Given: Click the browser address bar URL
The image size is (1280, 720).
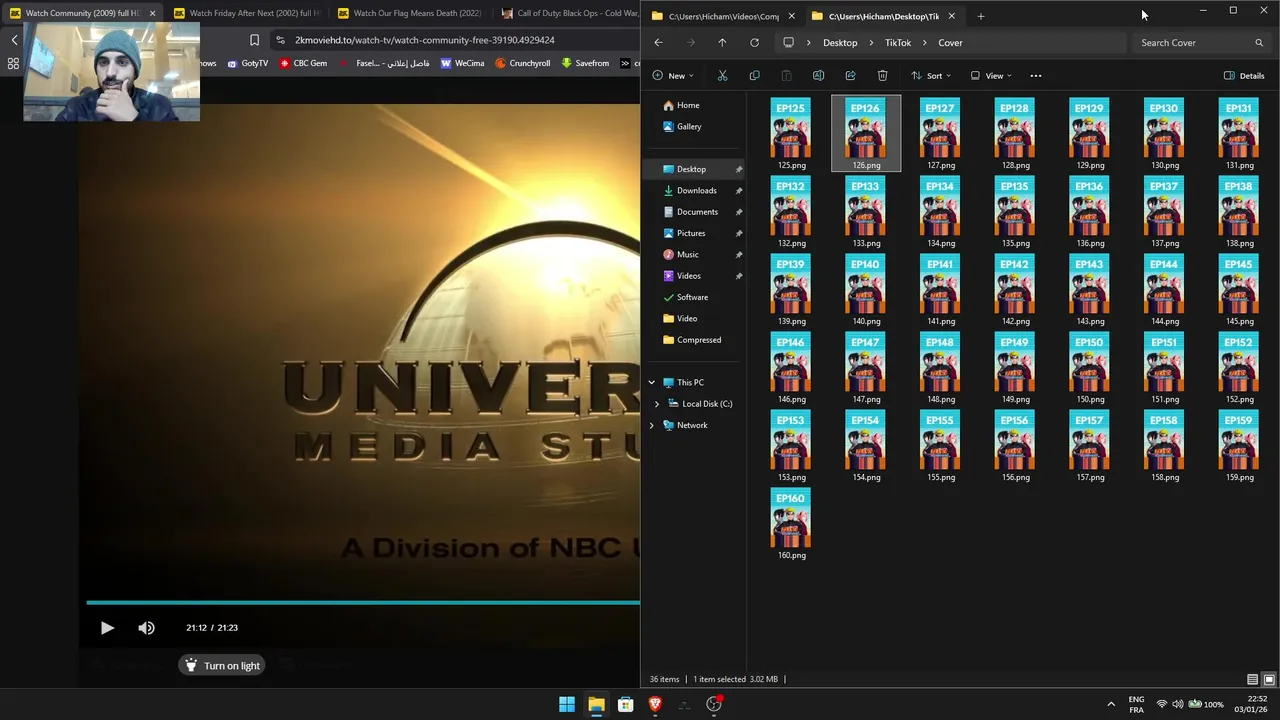Looking at the screenshot, I should click(424, 40).
